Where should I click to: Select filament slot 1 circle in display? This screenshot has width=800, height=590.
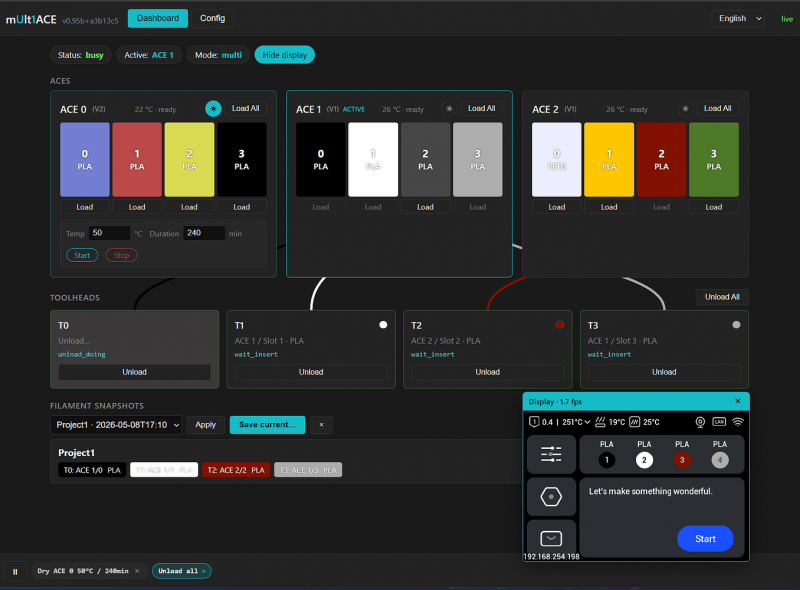[x=607, y=460]
